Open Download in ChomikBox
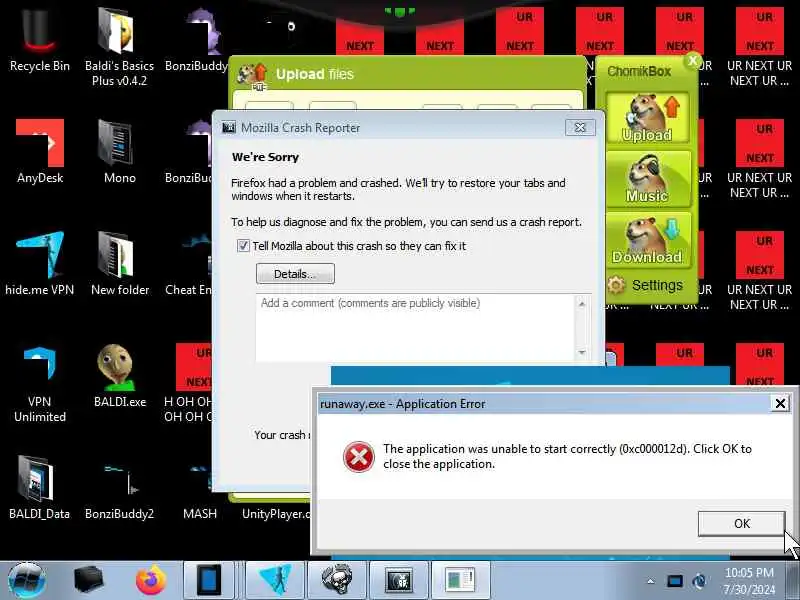This screenshot has width=800, height=600. [x=647, y=240]
